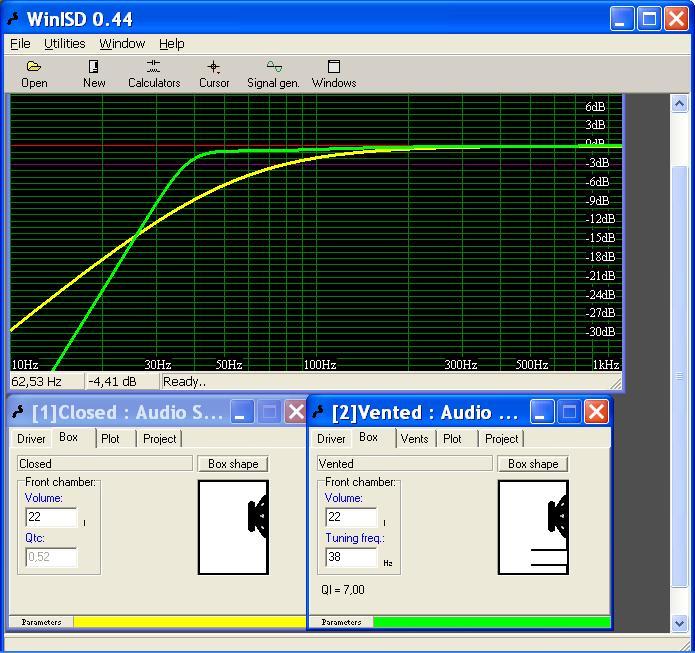Click the Vented box type field
The width and height of the screenshot is (695, 653).
[x=405, y=463]
